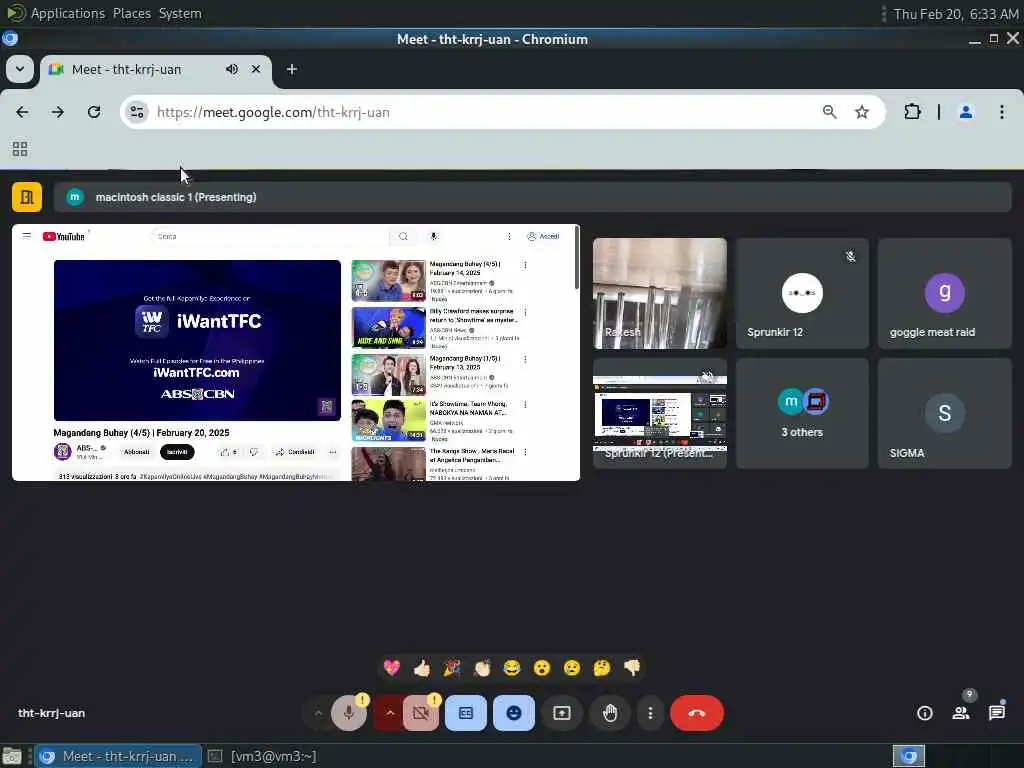Screen dimensions: 1024x768
Task: Click the yellow room icon by presenter bar
Action: 27,197
